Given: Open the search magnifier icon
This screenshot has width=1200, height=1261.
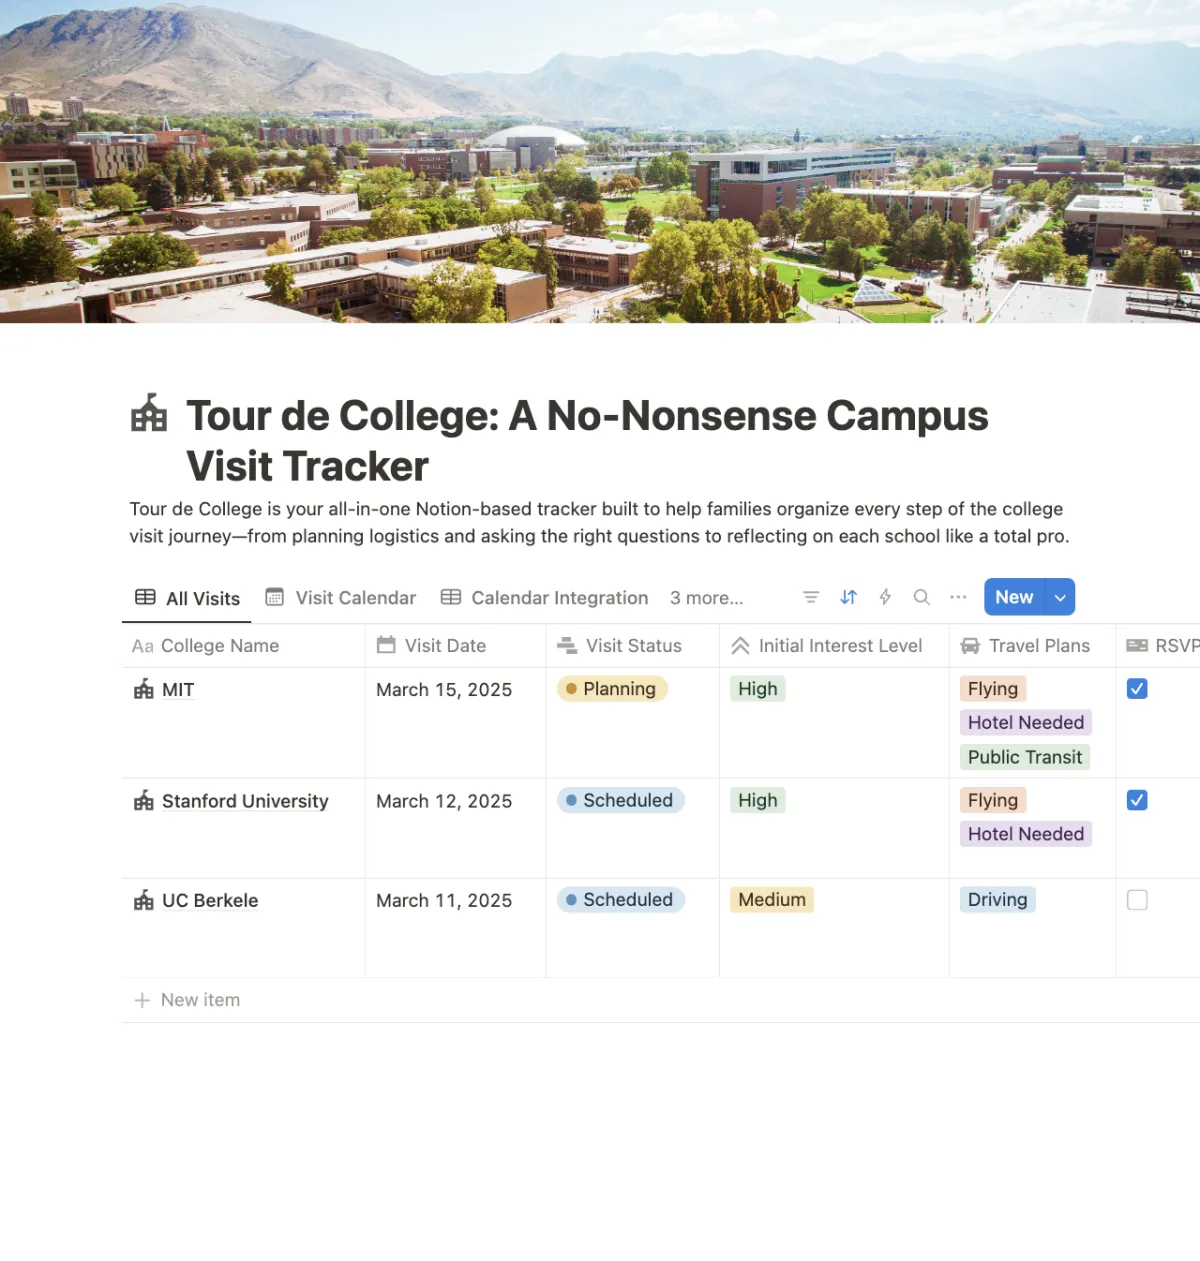Looking at the screenshot, I should click(x=922, y=597).
